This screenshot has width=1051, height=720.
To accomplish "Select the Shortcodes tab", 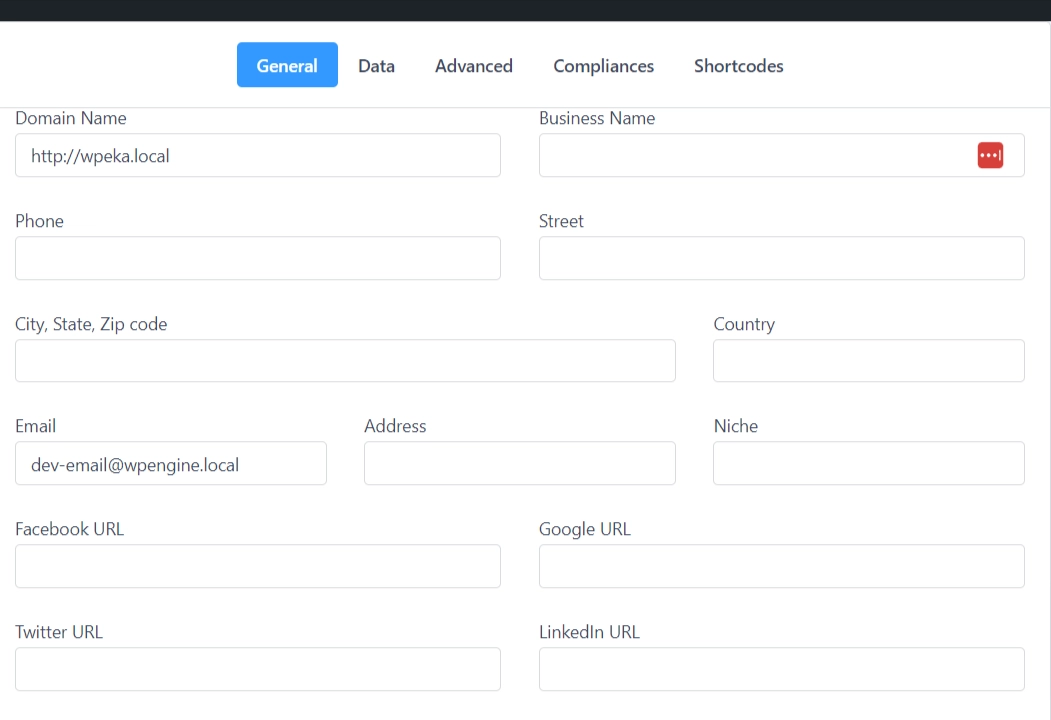I will click(x=738, y=66).
